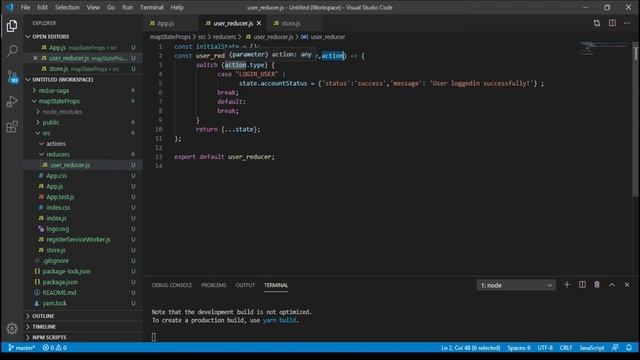Close the user_reducer.js editor tab
This screenshot has width=640, height=360.
[259, 23]
